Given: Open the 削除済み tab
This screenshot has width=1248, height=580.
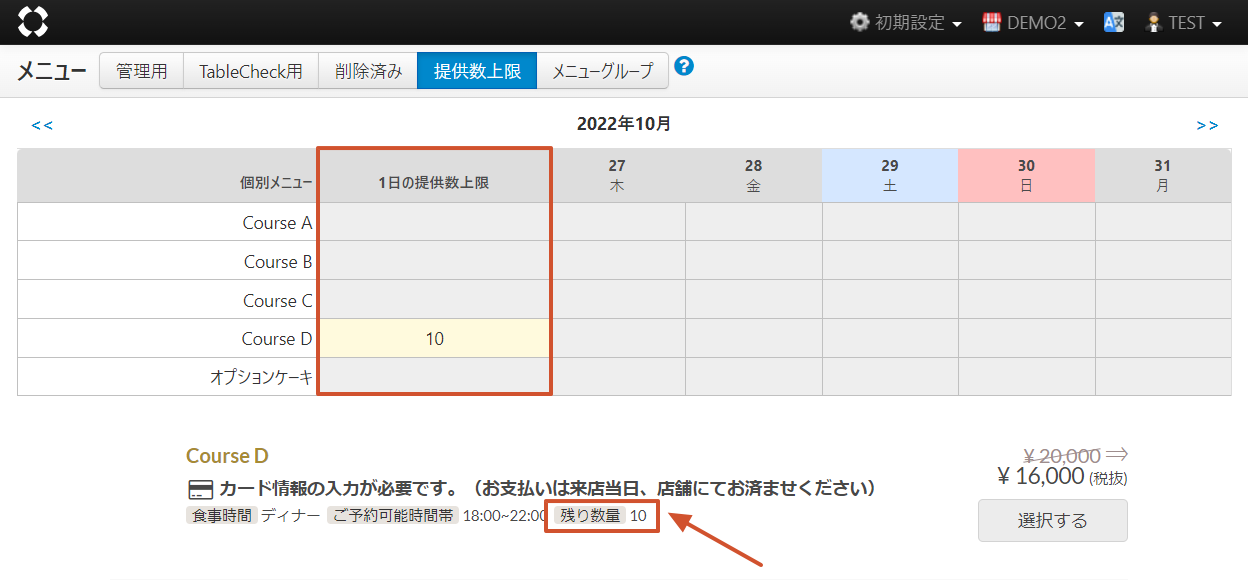Looking at the screenshot, I should (368, 71).
